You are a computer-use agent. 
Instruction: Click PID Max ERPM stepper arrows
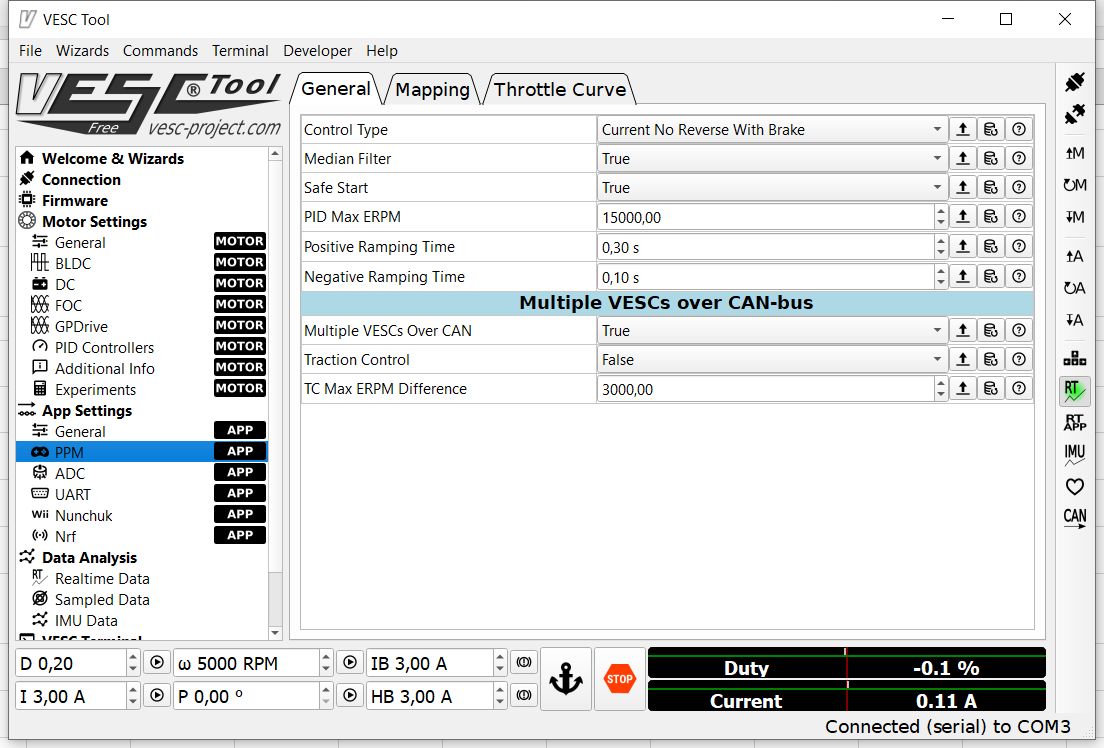(x=941, y=217)
